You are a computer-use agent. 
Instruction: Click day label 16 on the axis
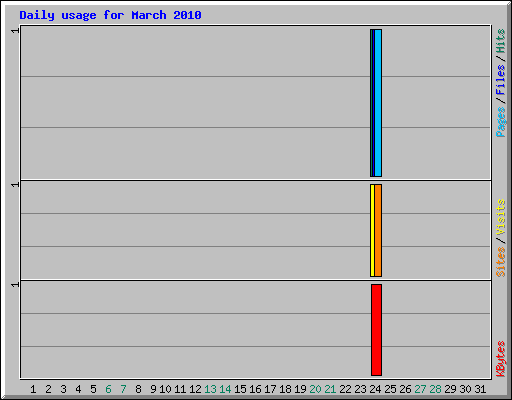(x=255, y=389)
